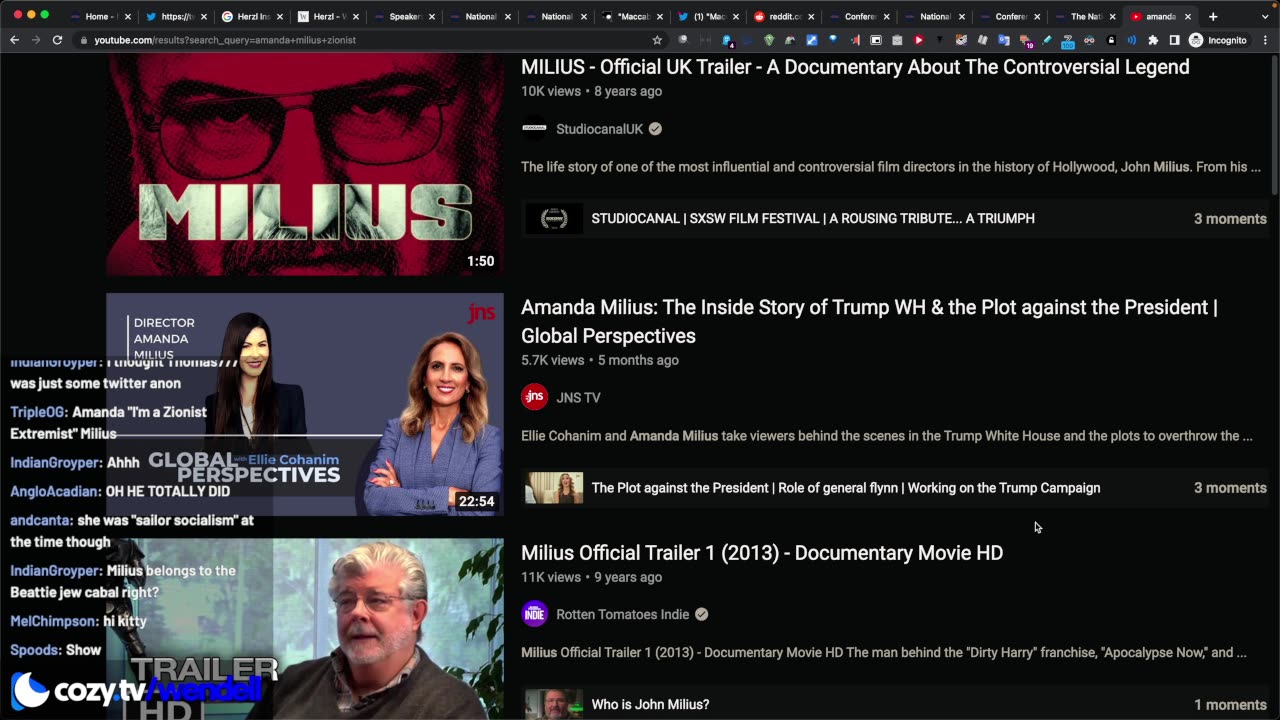Open the MILIUS red poster thumbnail
This screenshot has width=1280, height=720.
305,164
